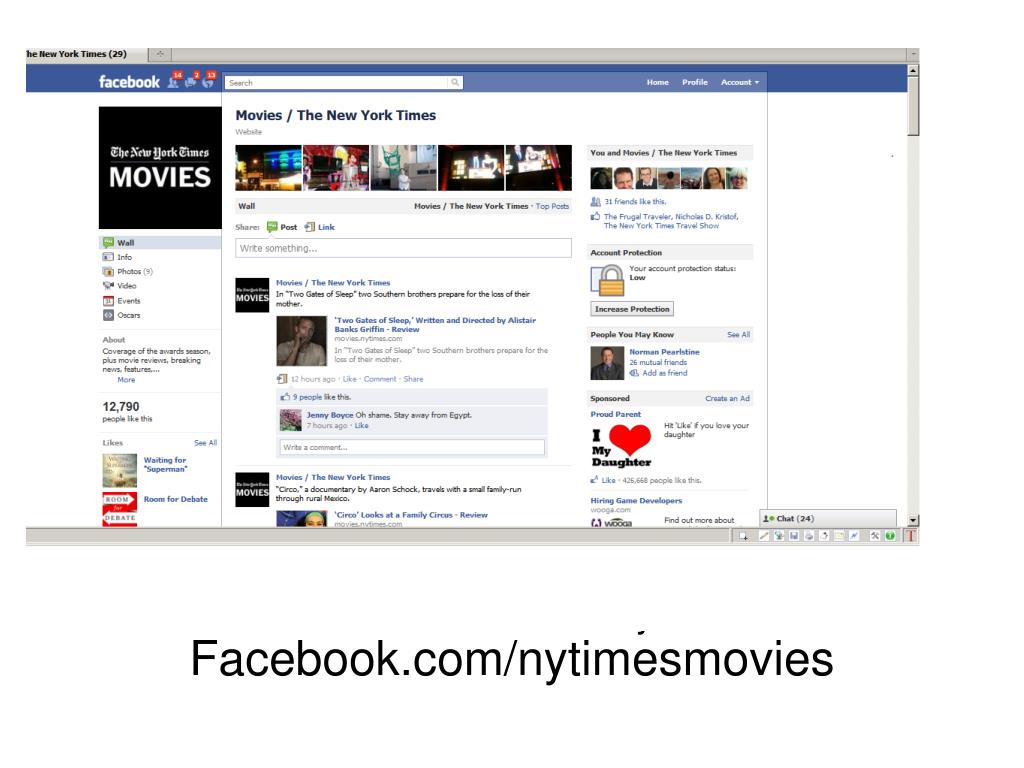The image size is (1024, 768).
Task: Click Share under Two Gates of Sleep post
Action: 413,379
